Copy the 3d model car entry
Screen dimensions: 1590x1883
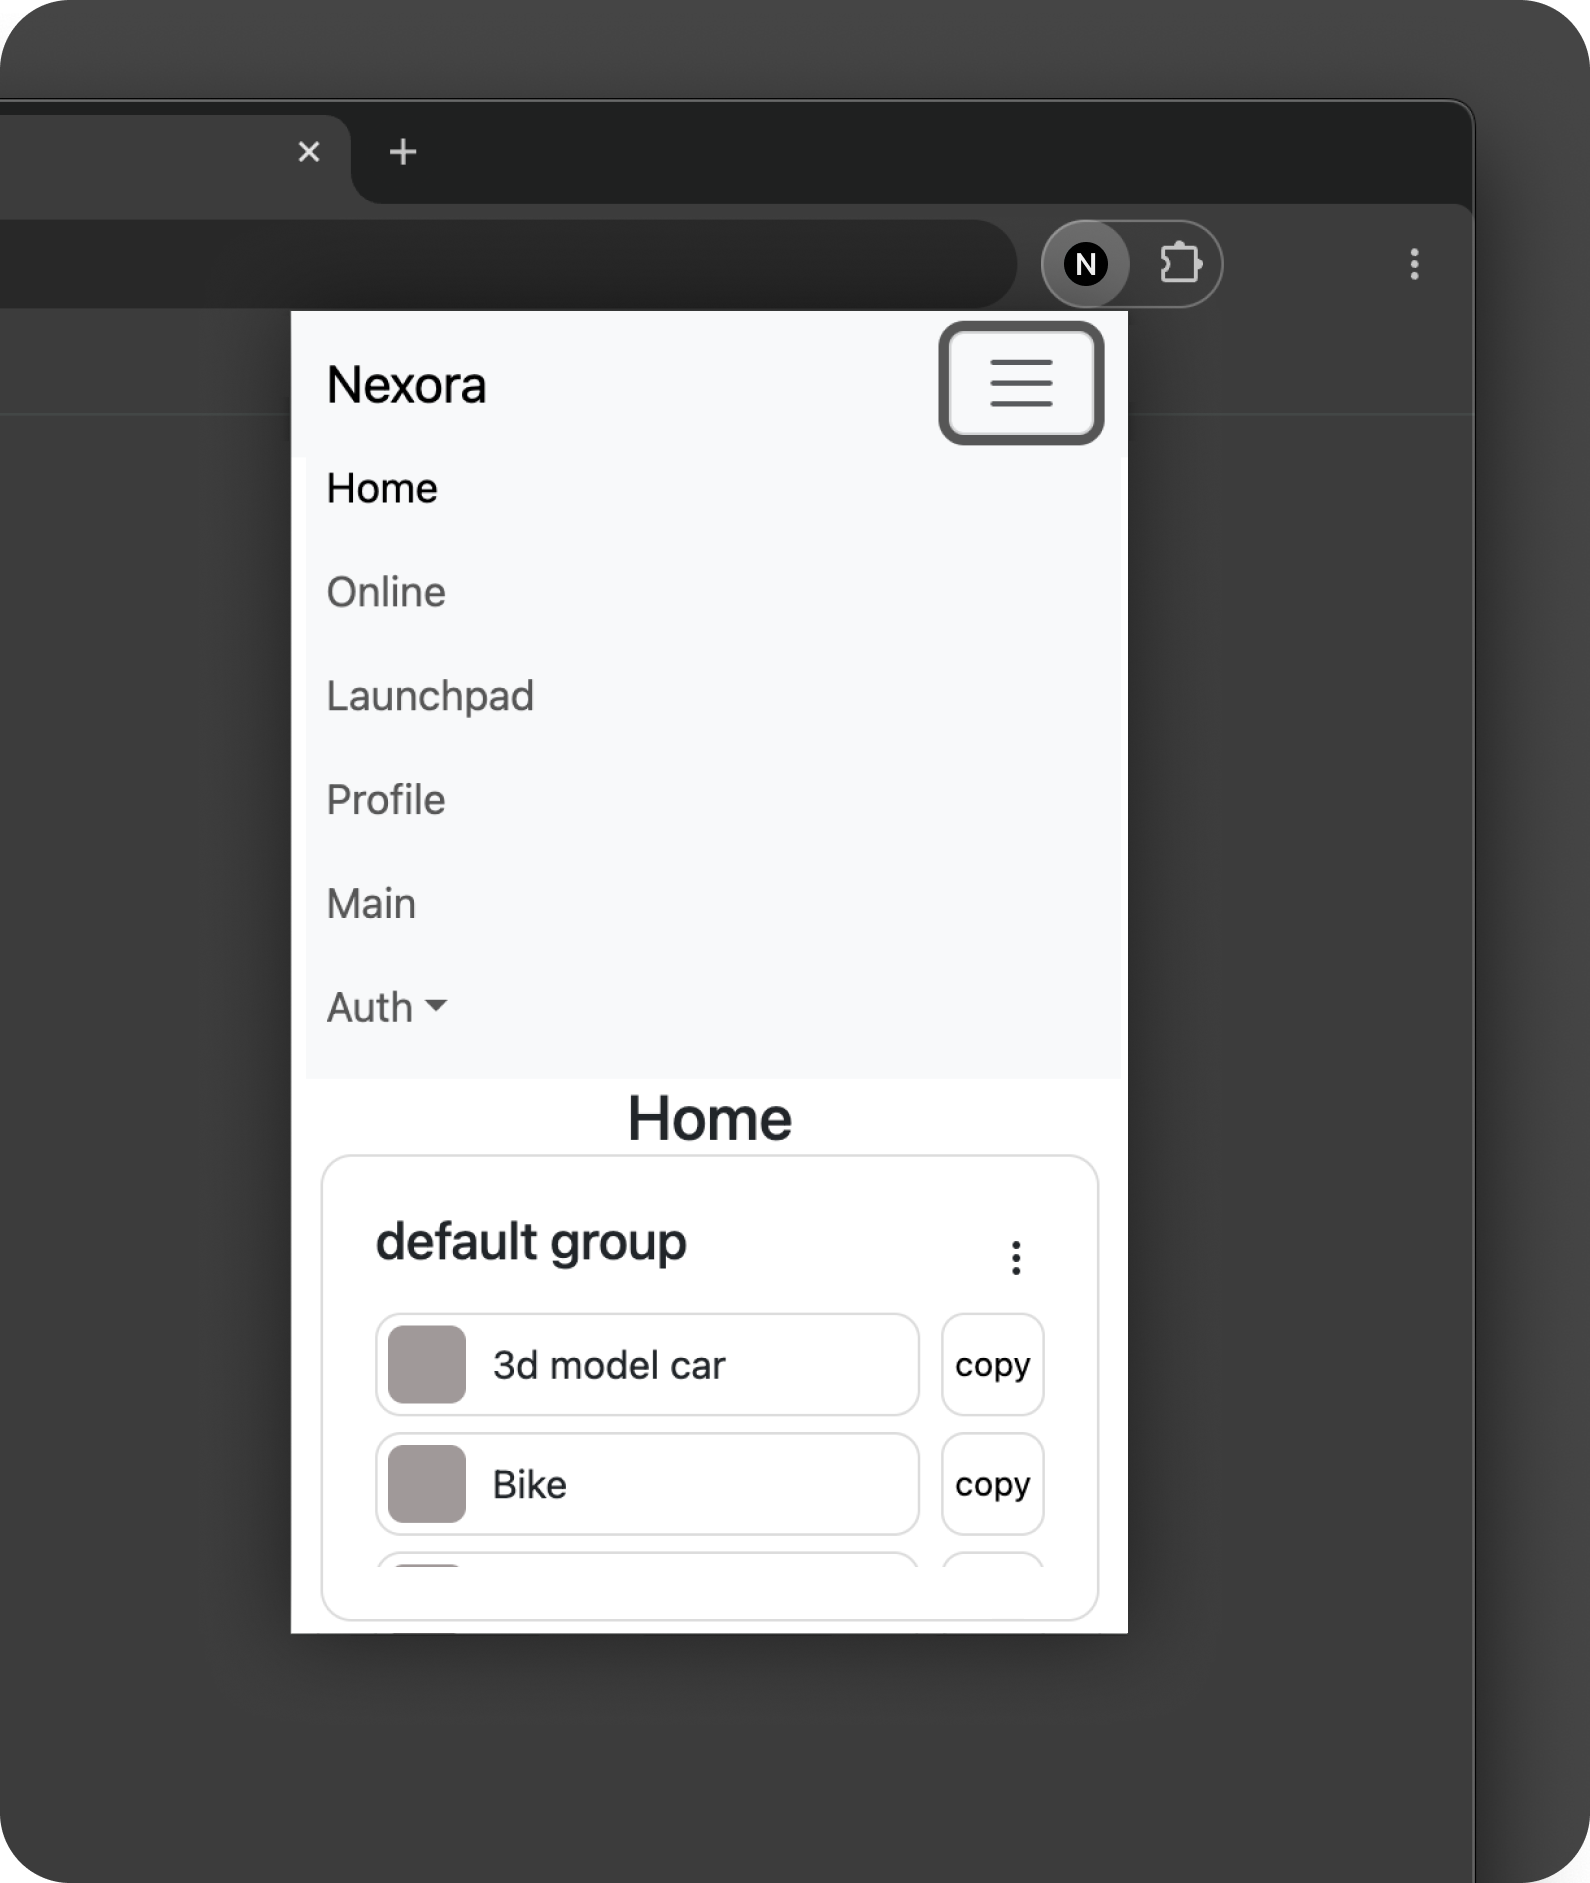click(992, 1365)
